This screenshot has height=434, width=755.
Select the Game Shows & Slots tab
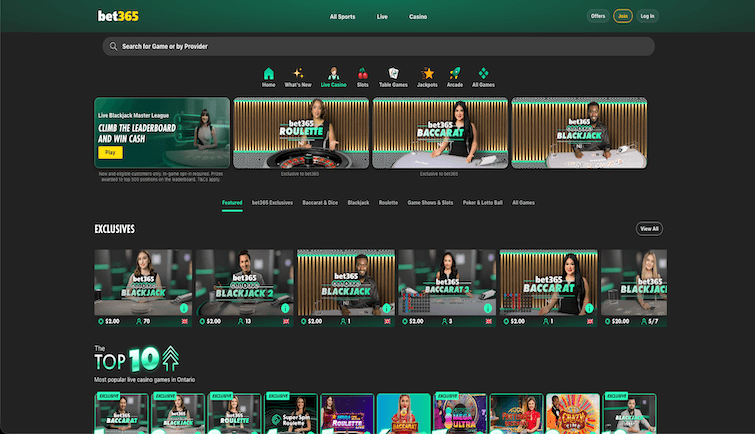click(x=430, y=203)
